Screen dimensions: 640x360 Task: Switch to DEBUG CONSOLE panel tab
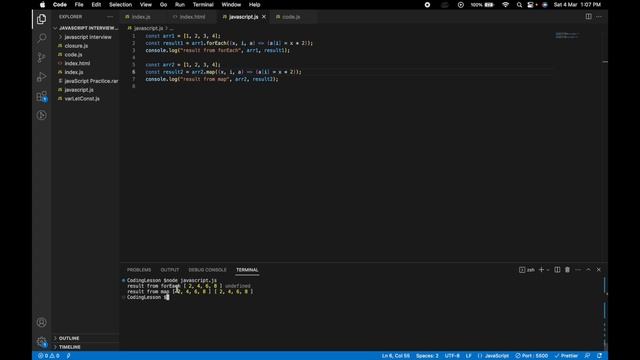pyautogui.click(x=207, y=270)
